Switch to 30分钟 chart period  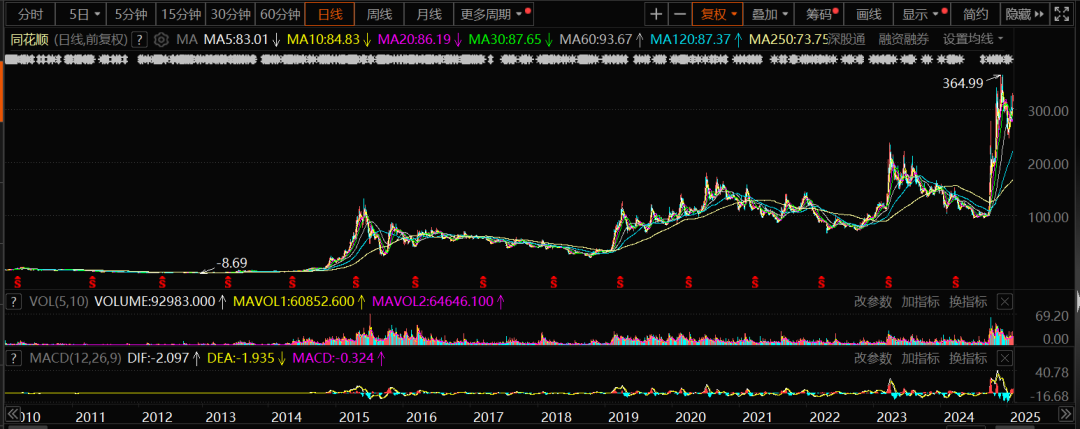click(231, 14)
